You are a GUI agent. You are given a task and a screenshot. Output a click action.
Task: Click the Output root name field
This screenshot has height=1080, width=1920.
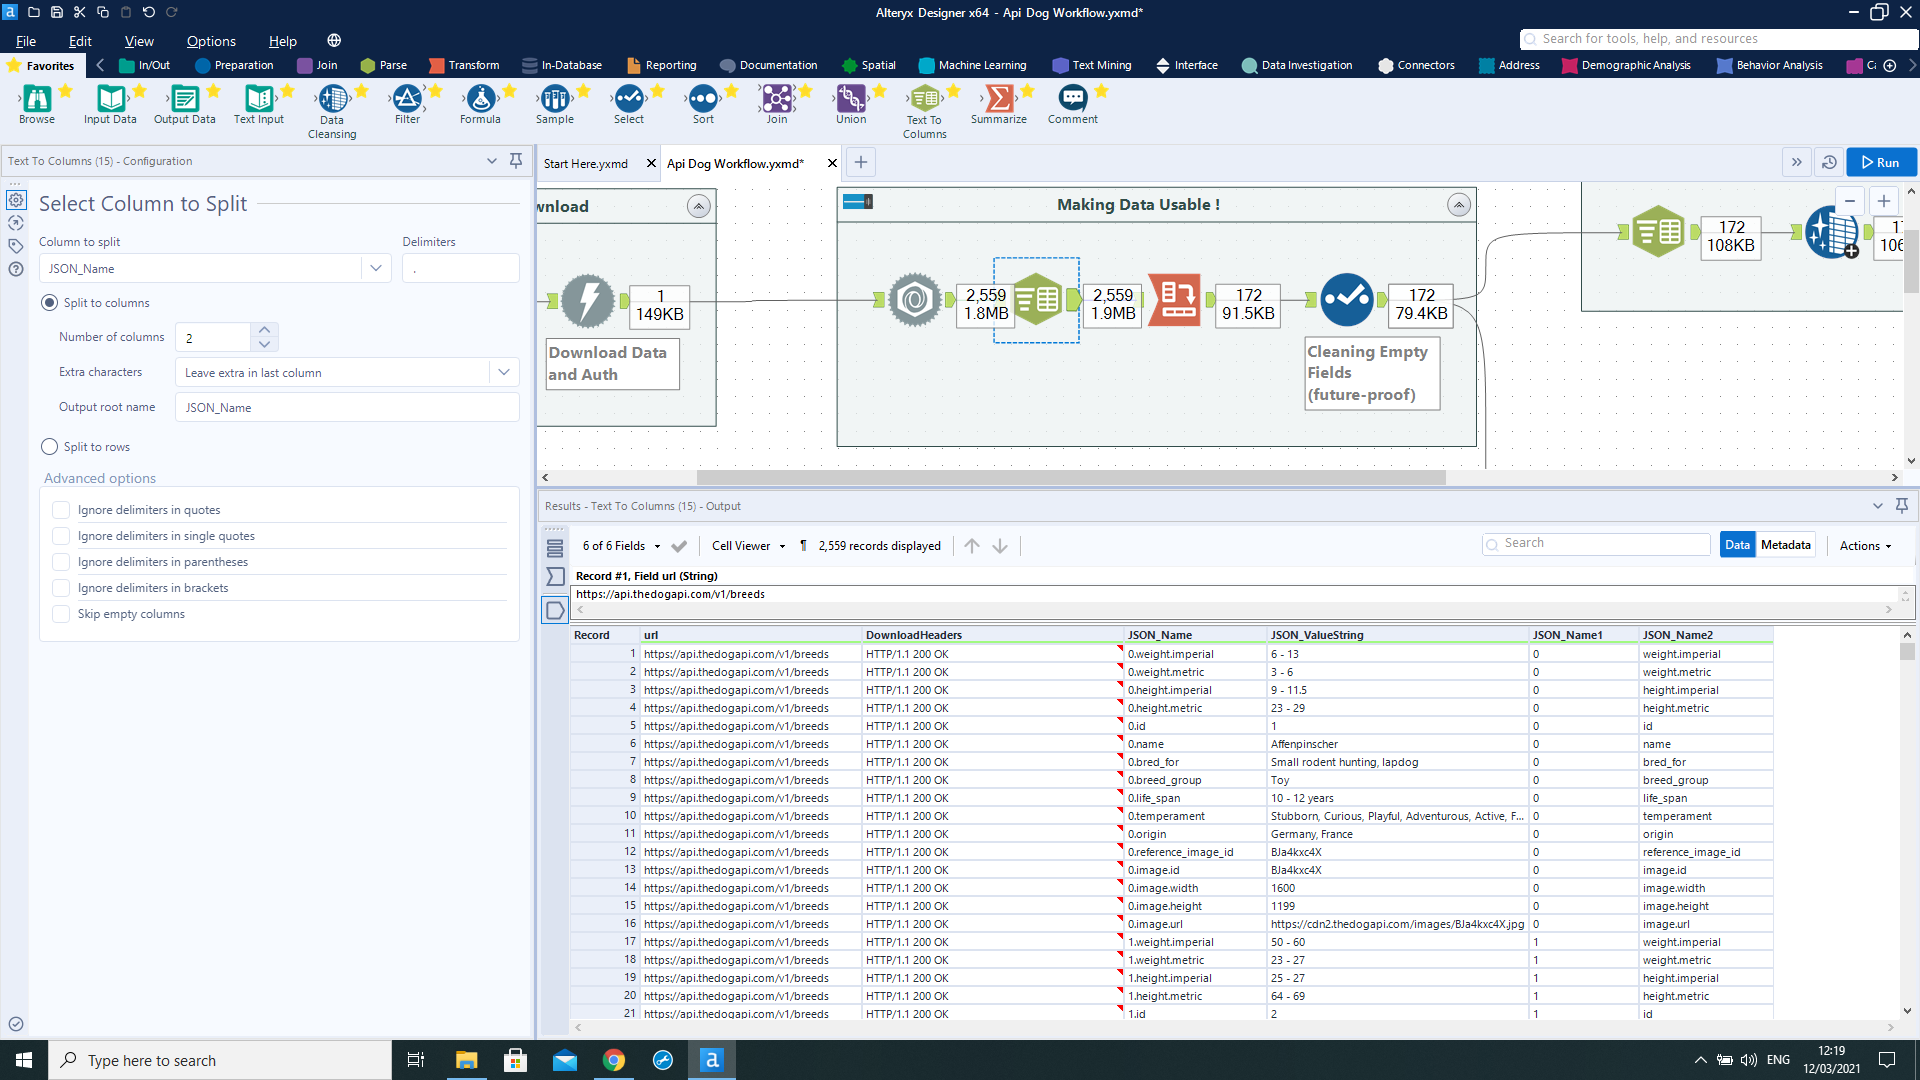pyautogui.click(x=346, y=407)
